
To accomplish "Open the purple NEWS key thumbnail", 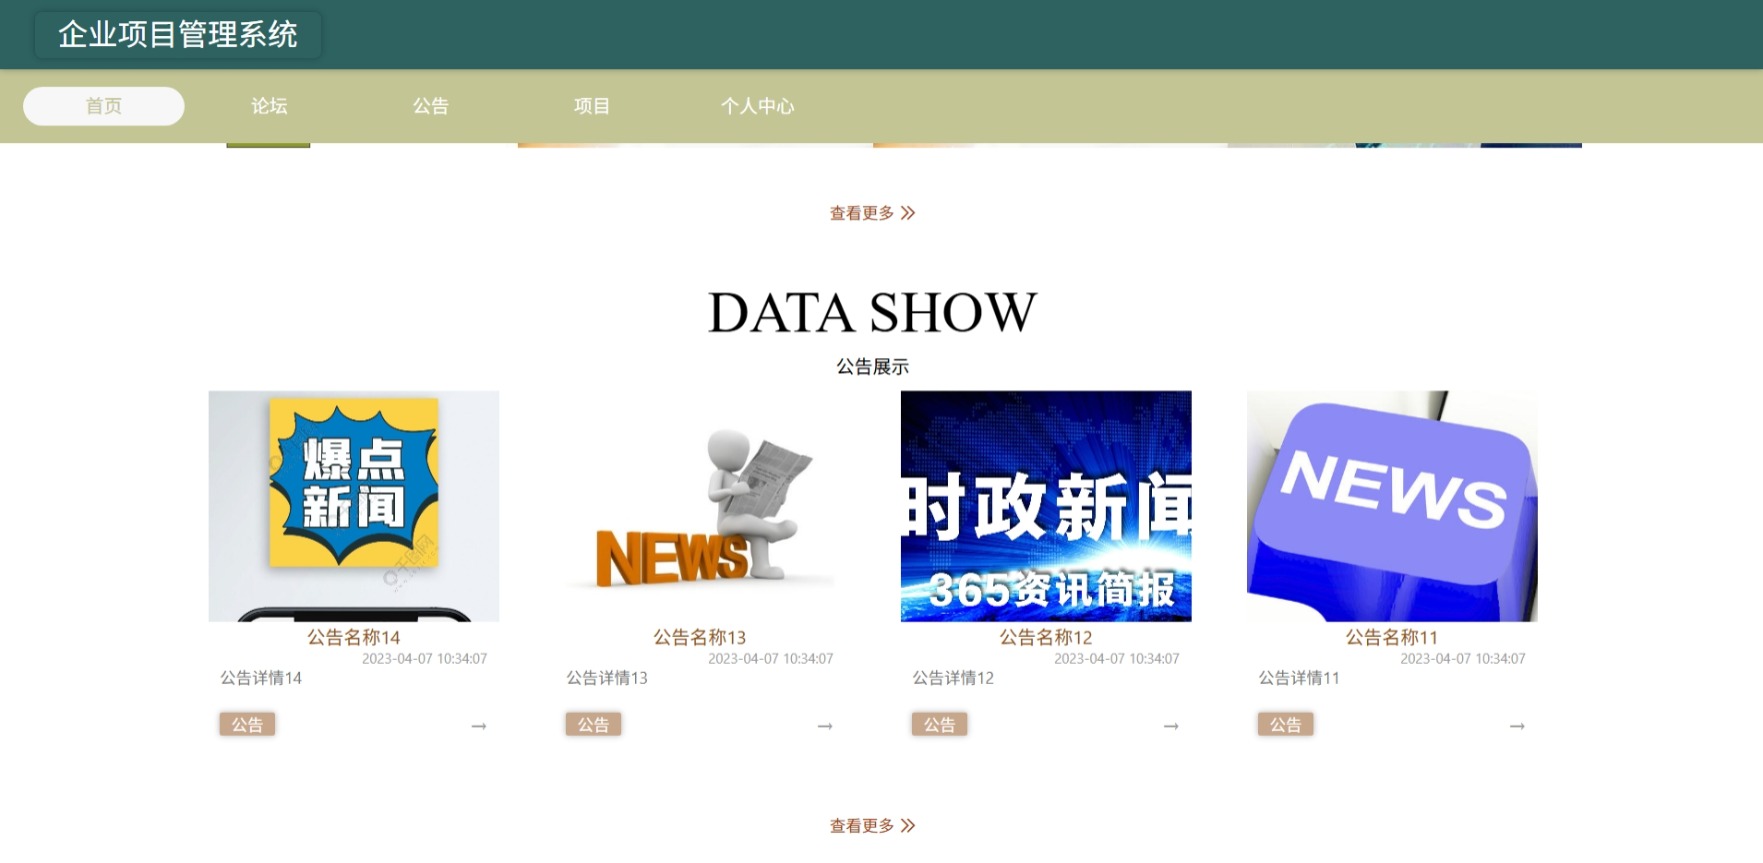I will click(x=1392, y=506).
